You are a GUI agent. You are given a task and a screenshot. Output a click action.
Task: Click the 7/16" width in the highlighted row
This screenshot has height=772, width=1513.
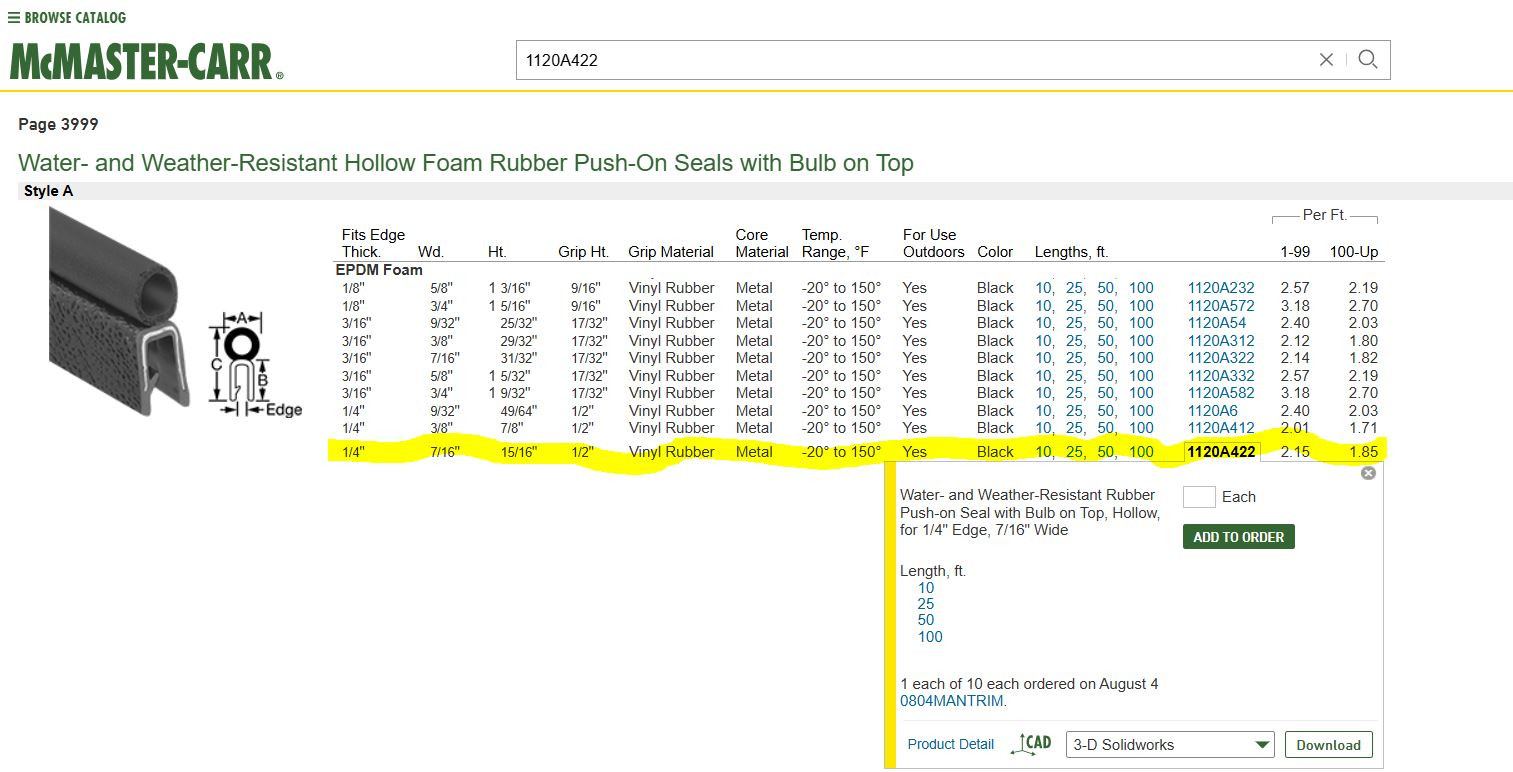coord(444,452)
